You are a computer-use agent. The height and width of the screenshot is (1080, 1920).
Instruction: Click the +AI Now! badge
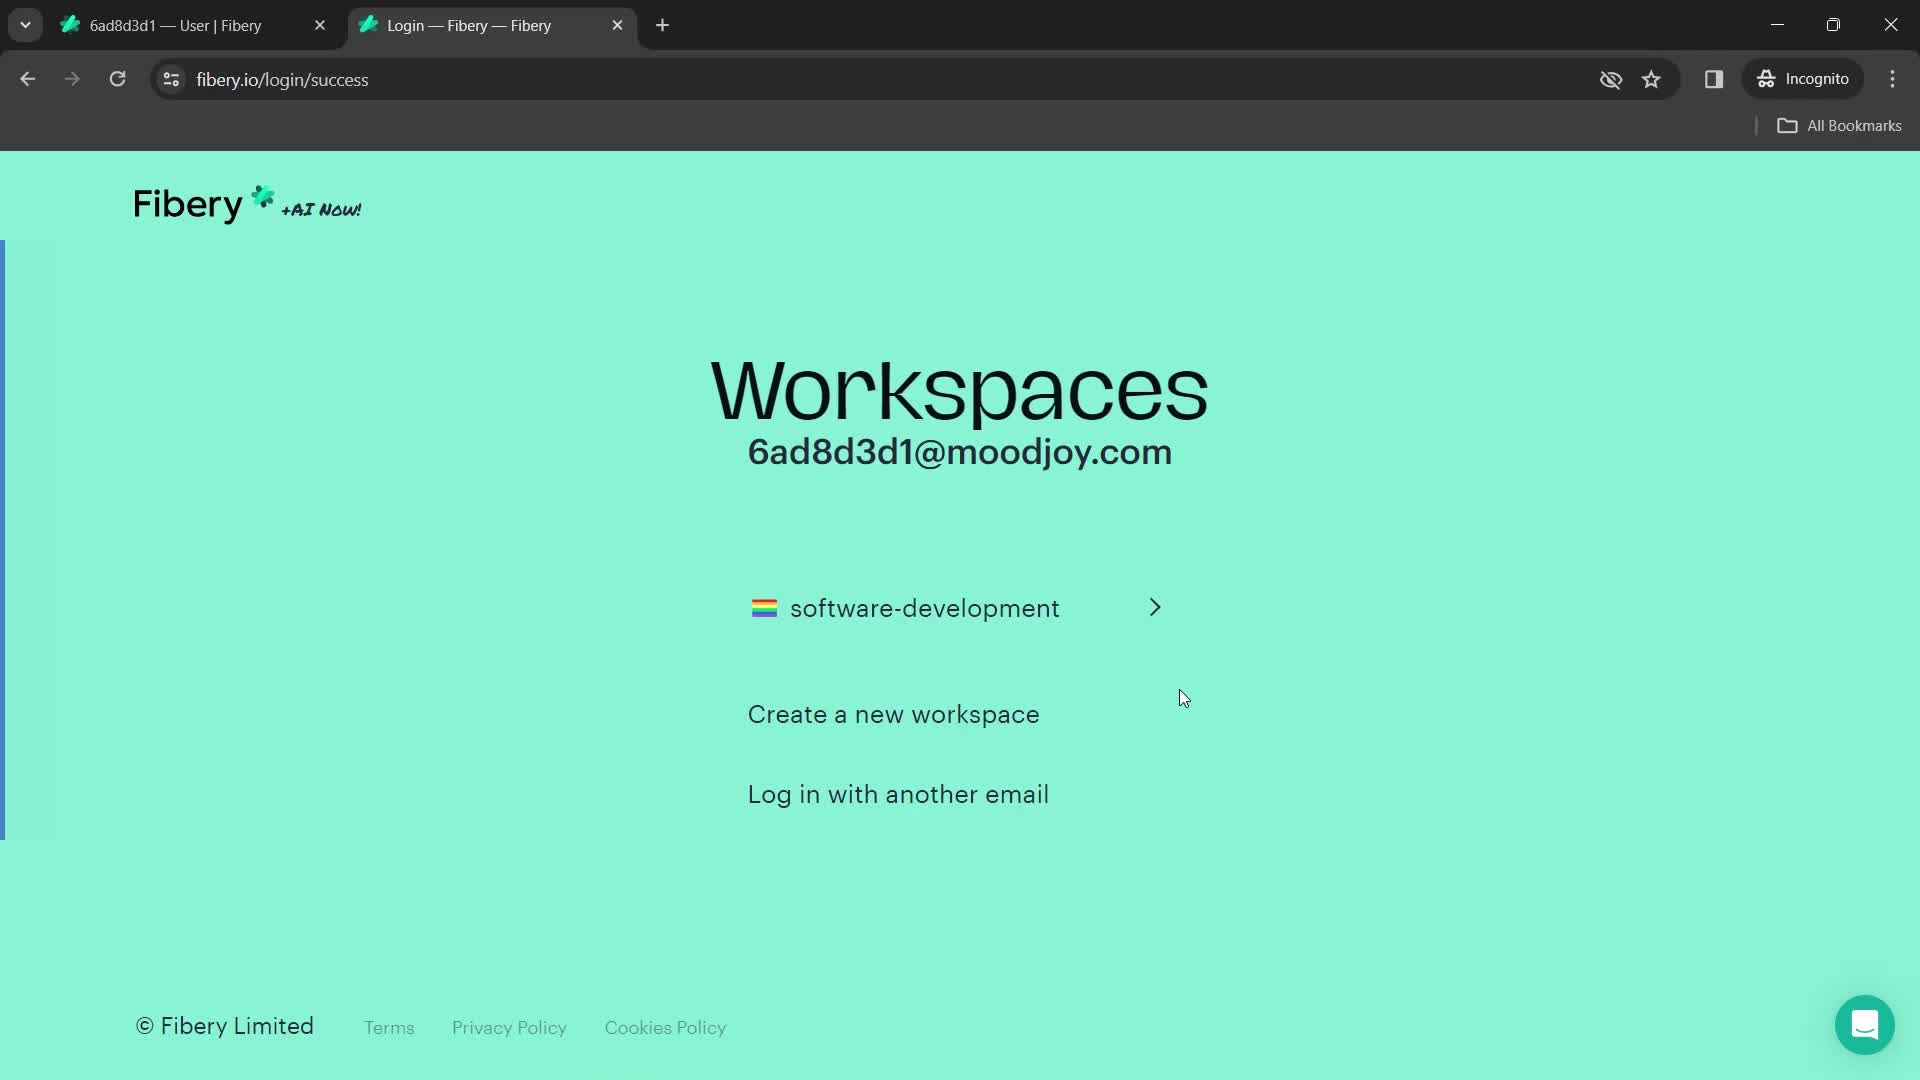pyautogui.click(x=321, y=210)
